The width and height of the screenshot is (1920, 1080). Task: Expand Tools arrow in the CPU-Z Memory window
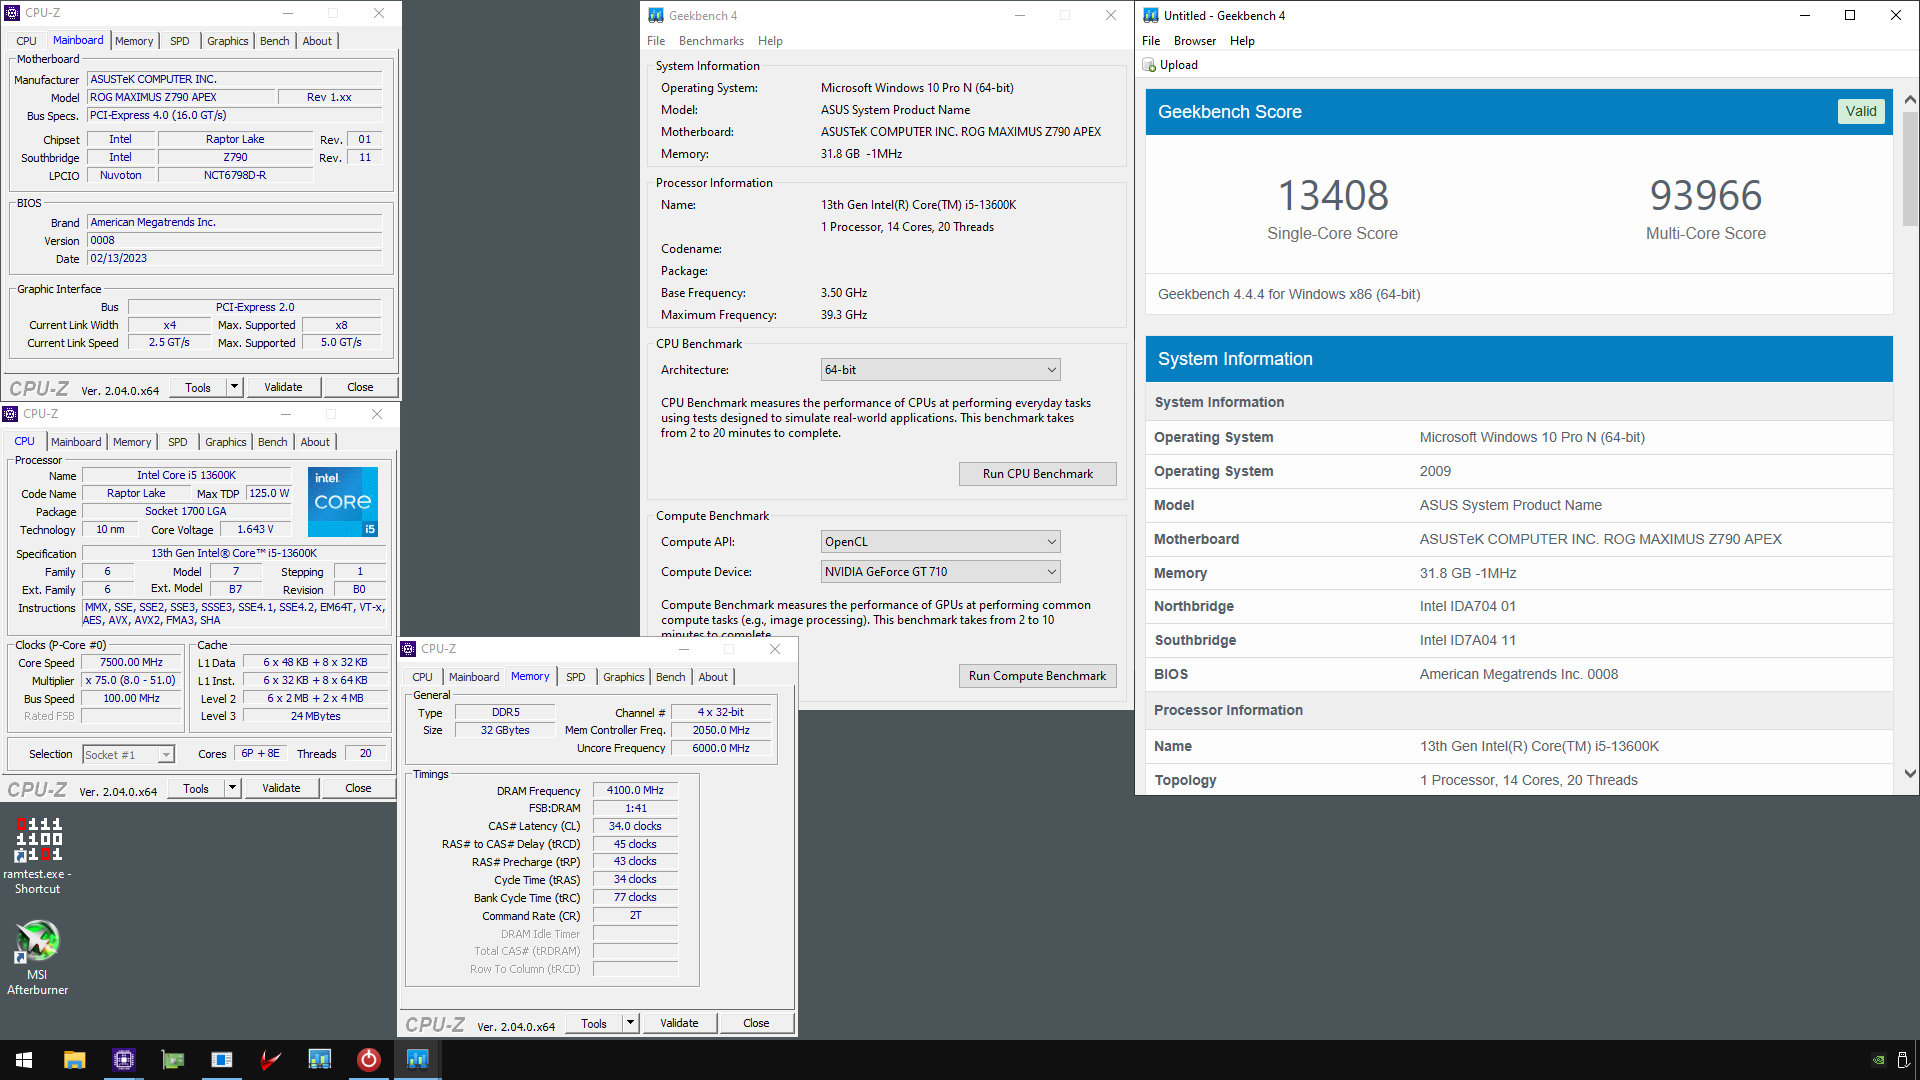tap(630, 1023)
